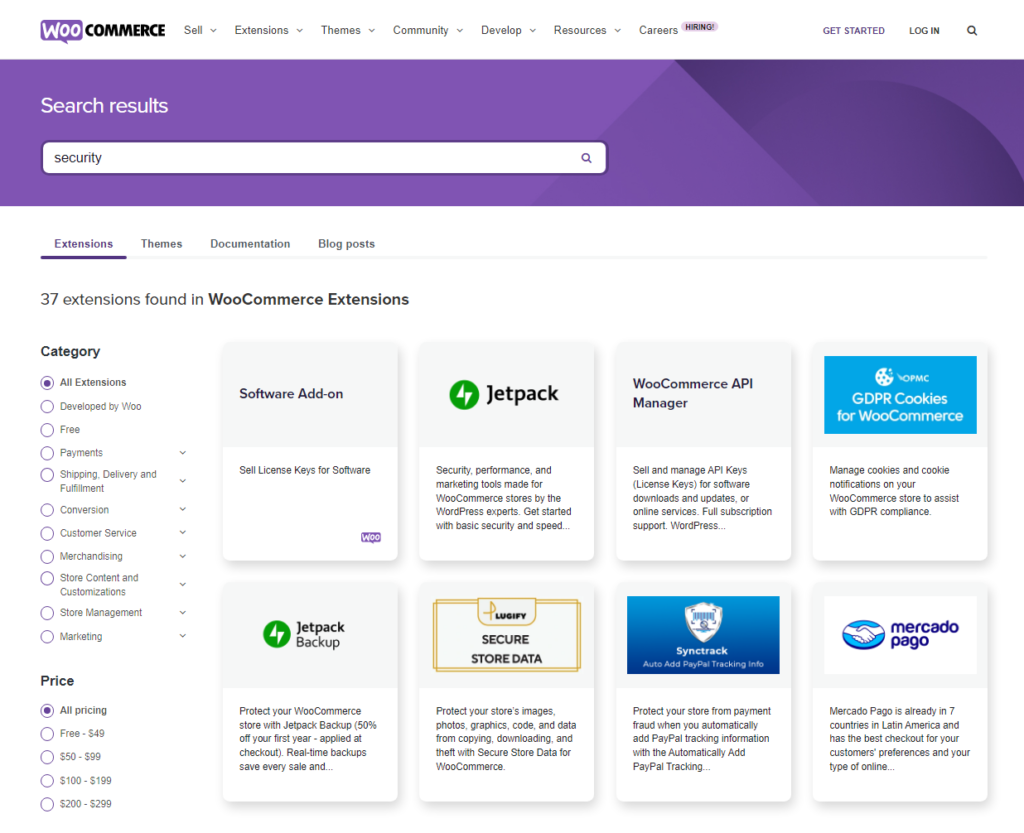Click the 'Sell and manage API Keys' description

[x=702, y=498]
